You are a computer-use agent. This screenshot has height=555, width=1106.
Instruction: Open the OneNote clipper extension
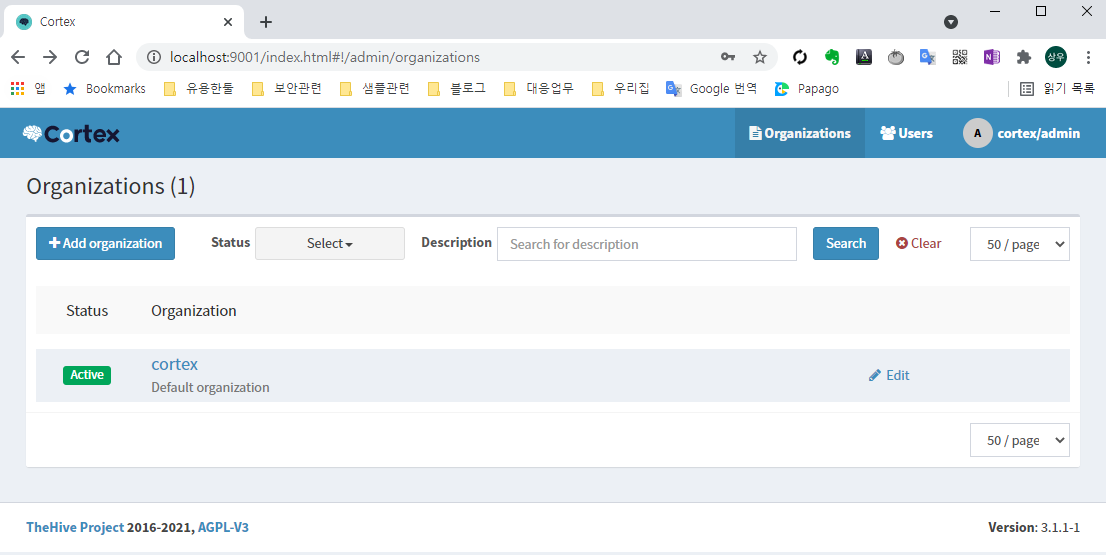coord(992,57)
